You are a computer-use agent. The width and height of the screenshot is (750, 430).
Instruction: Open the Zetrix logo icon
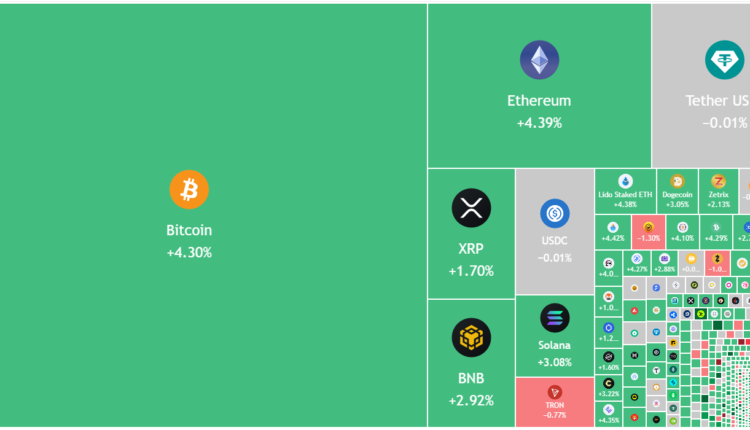coord(718,181)
